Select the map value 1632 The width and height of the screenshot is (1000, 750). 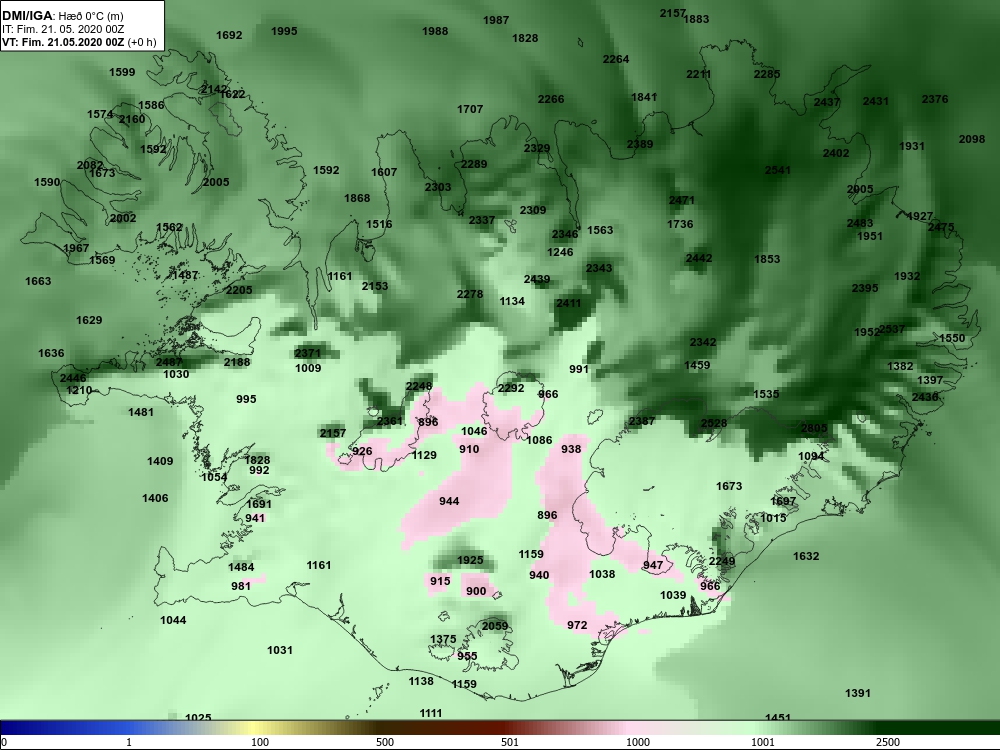(806, 556)
